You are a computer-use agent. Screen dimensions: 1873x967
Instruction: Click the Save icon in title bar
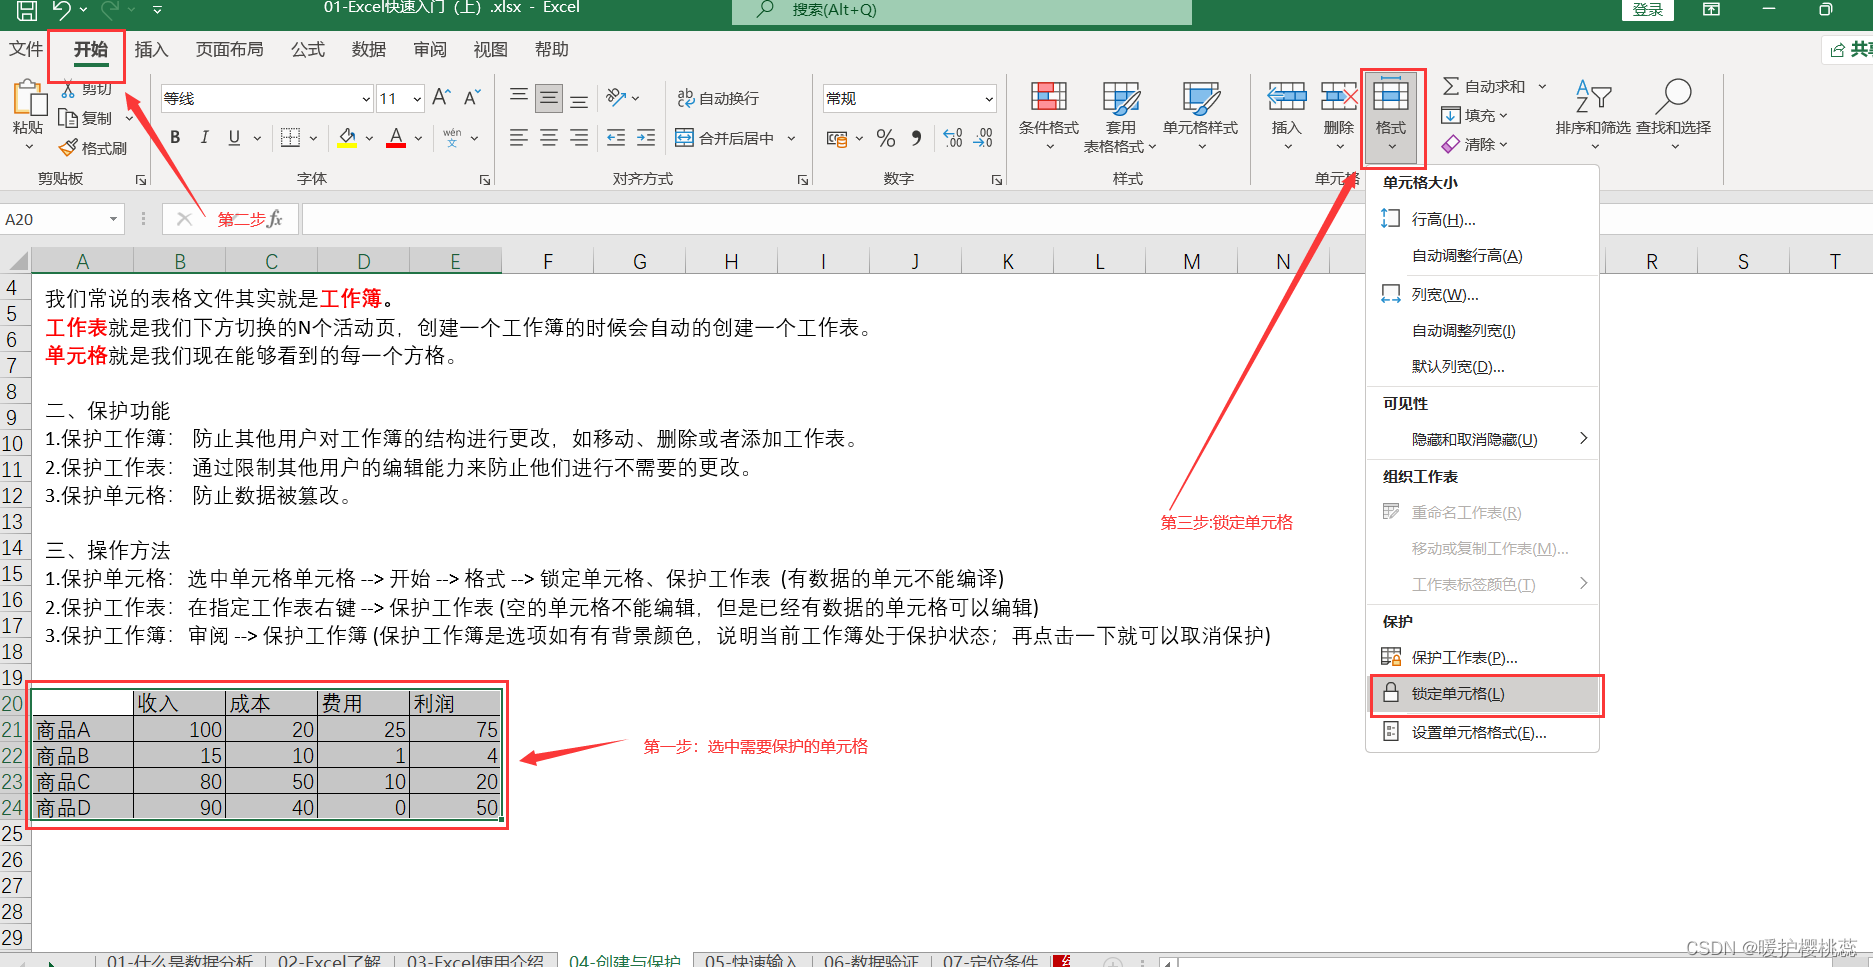pos(27,10)
